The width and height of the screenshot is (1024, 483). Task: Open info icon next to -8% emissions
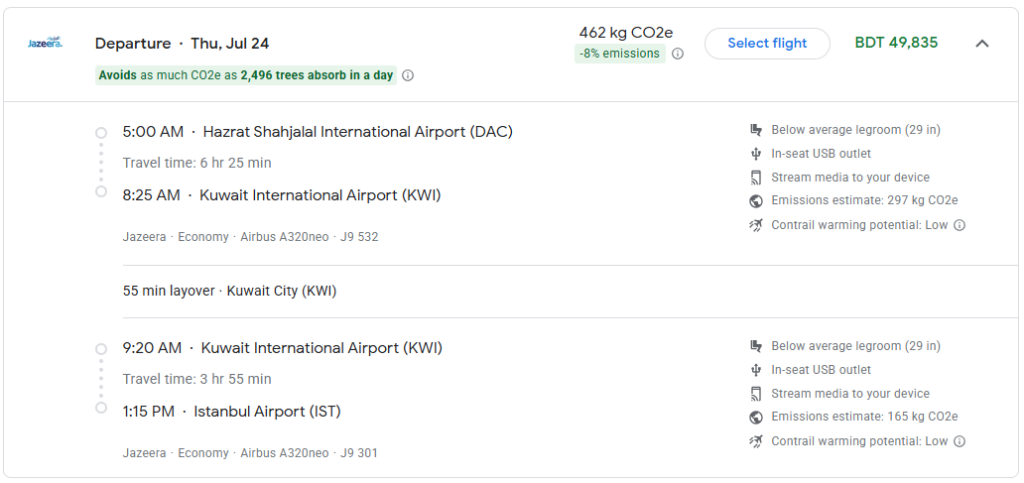[678, 54]
